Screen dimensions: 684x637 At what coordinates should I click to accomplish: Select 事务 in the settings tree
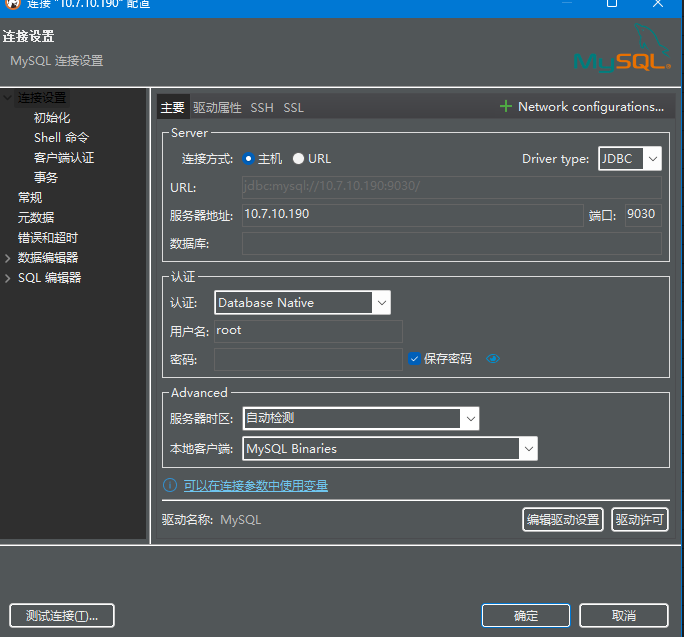tap(46, 178)
